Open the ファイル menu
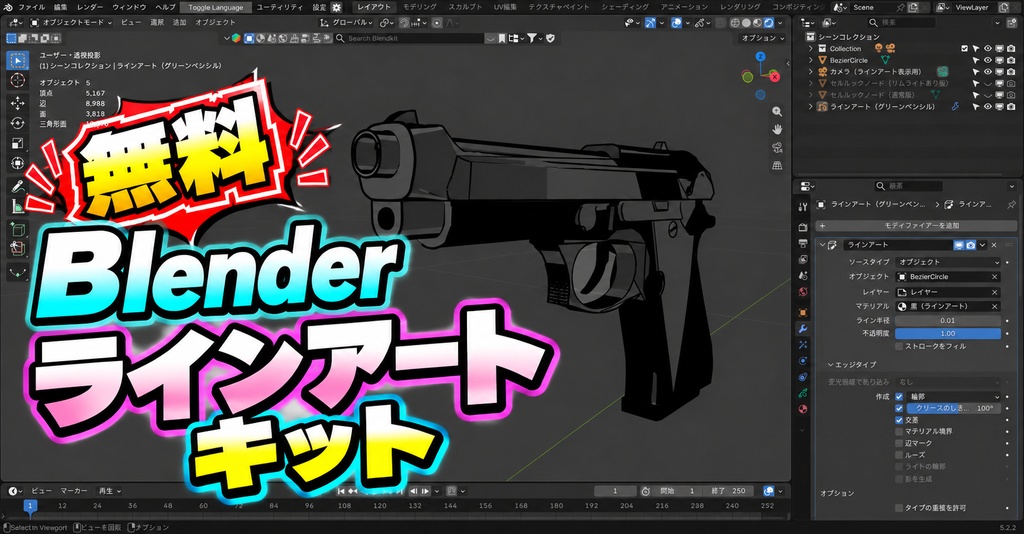Screen dimensions: 1024x534 pos(31,7)
